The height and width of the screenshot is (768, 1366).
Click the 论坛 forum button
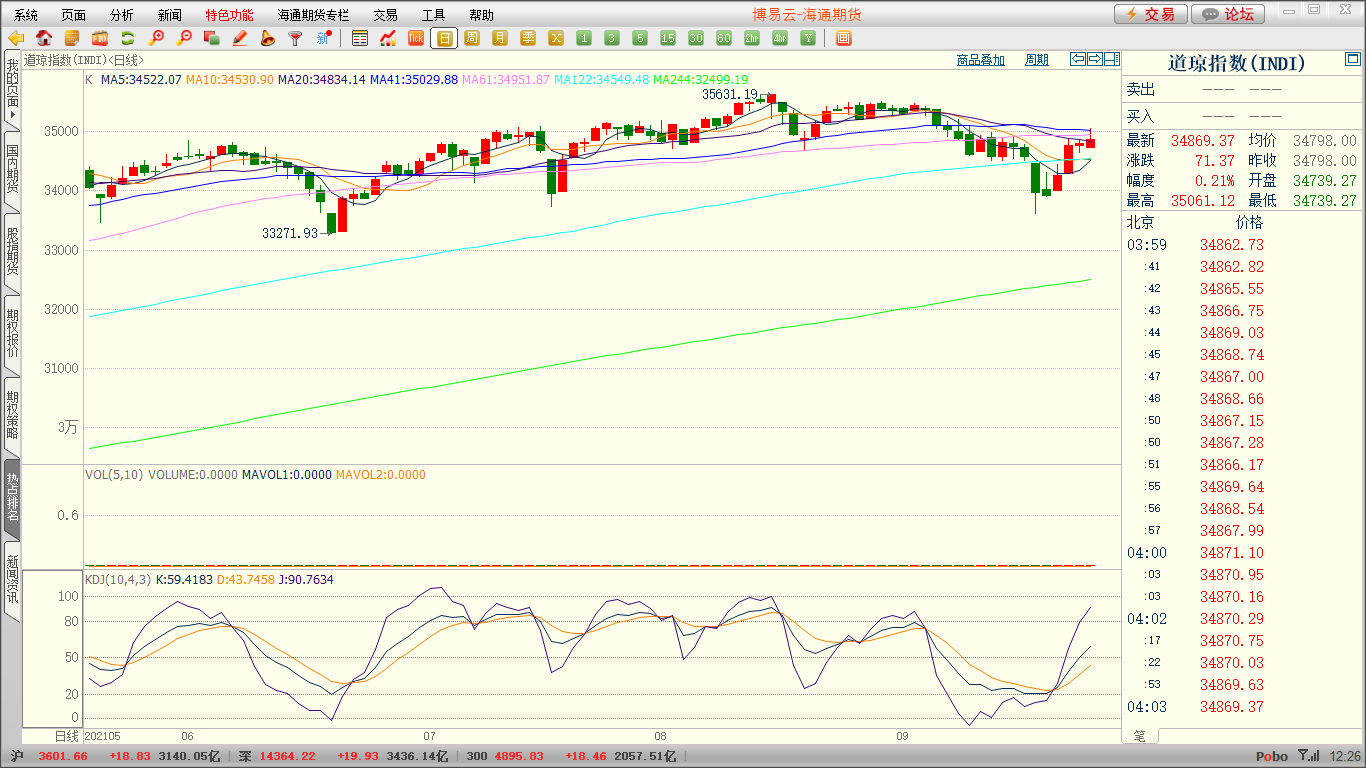1228,14
